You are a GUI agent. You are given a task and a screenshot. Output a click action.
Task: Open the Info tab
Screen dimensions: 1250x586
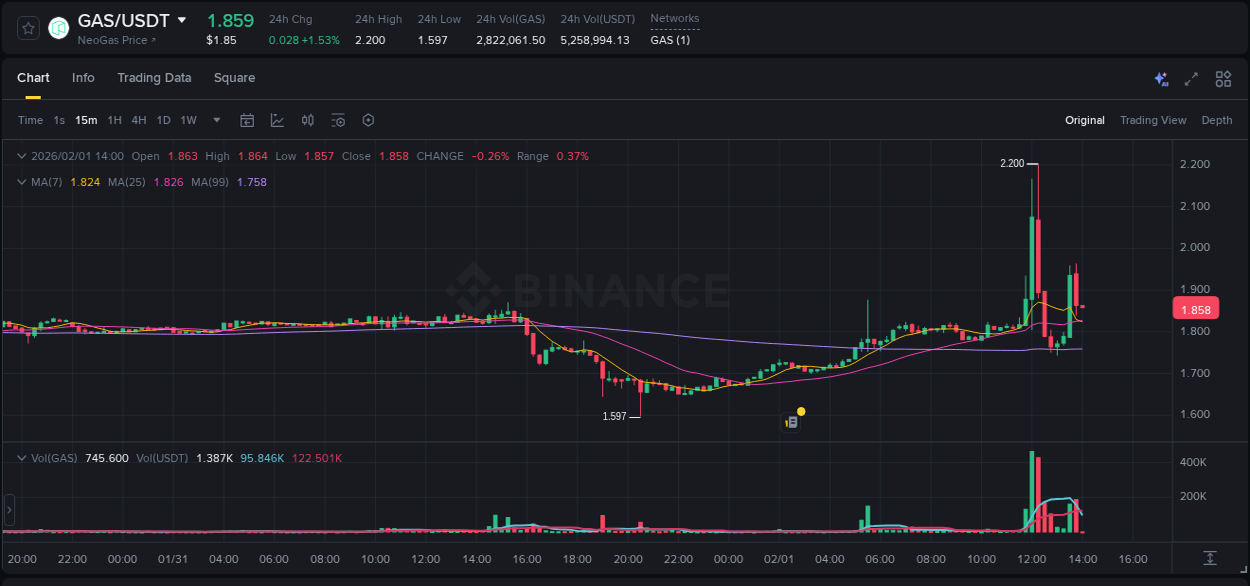tap(83, 78)
